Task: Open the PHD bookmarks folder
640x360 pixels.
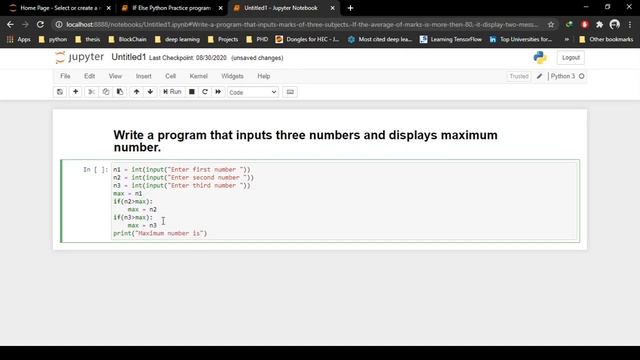Action: [x=257, y=39]
